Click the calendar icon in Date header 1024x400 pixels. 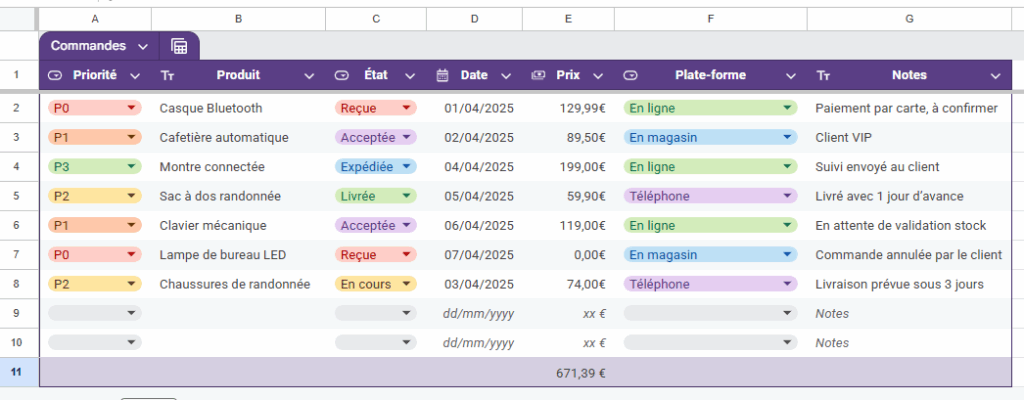coord(442,75)
